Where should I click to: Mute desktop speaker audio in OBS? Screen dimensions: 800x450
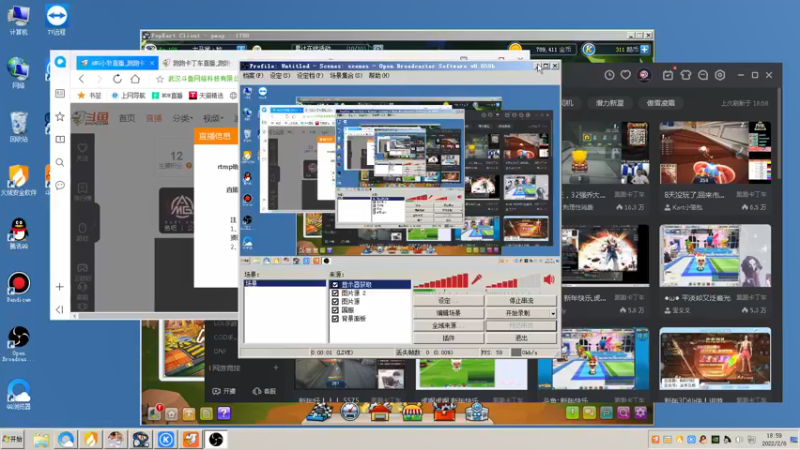coord(549,279)
